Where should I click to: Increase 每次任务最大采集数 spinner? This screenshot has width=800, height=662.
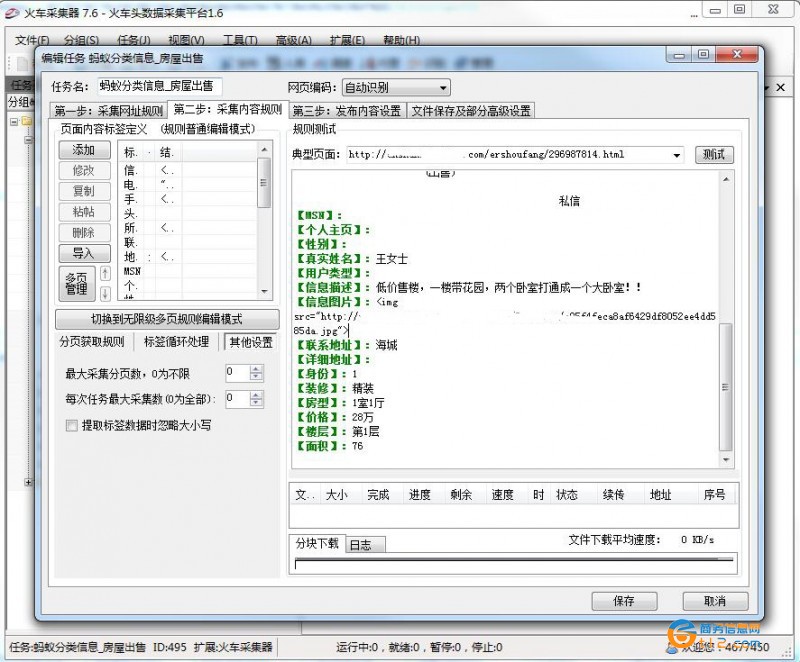(x=257, y=395)
